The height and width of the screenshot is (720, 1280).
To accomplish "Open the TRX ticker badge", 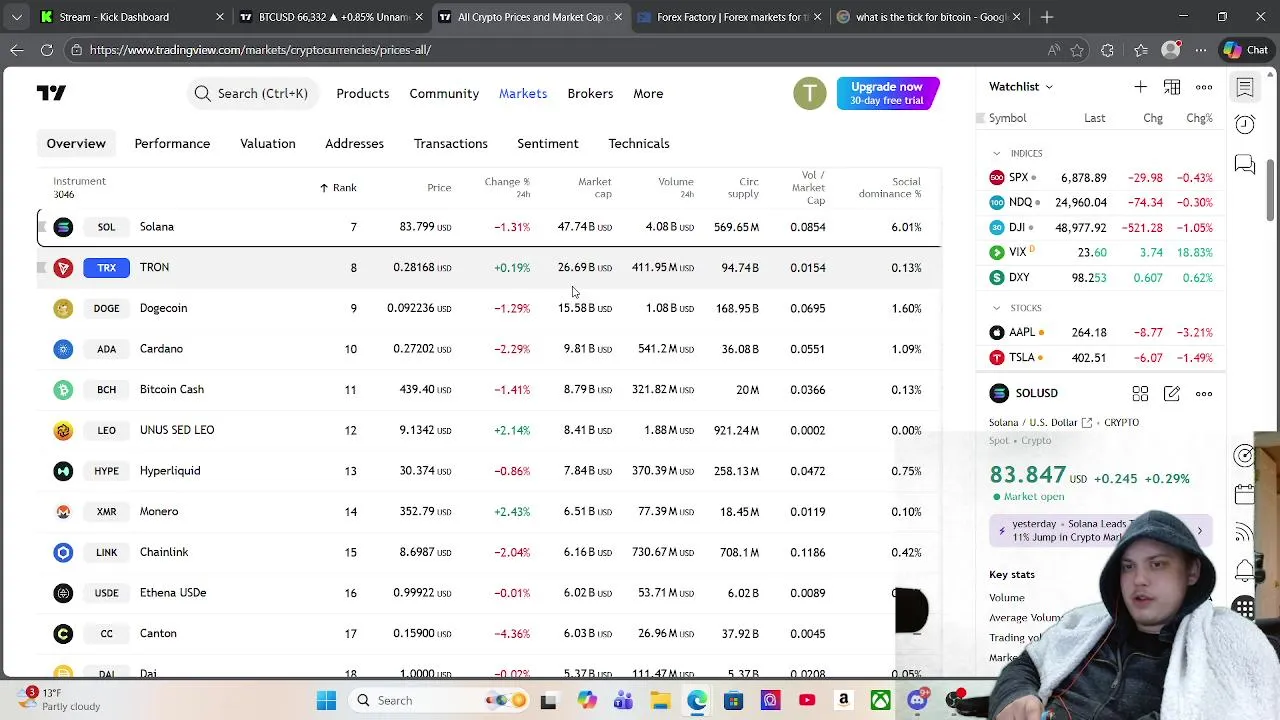I will coord(107,268).
